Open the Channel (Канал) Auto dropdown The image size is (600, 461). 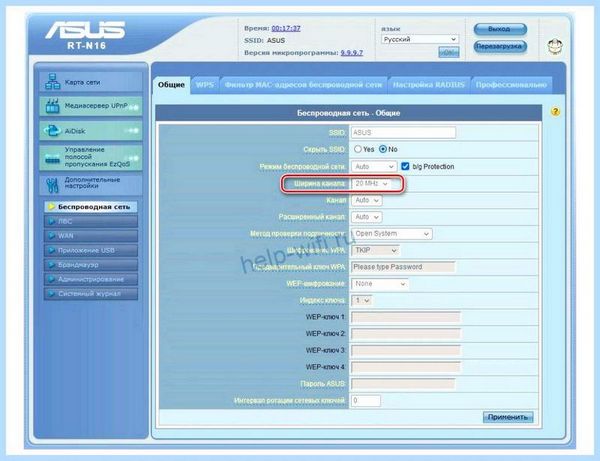(x=366, y=200)
